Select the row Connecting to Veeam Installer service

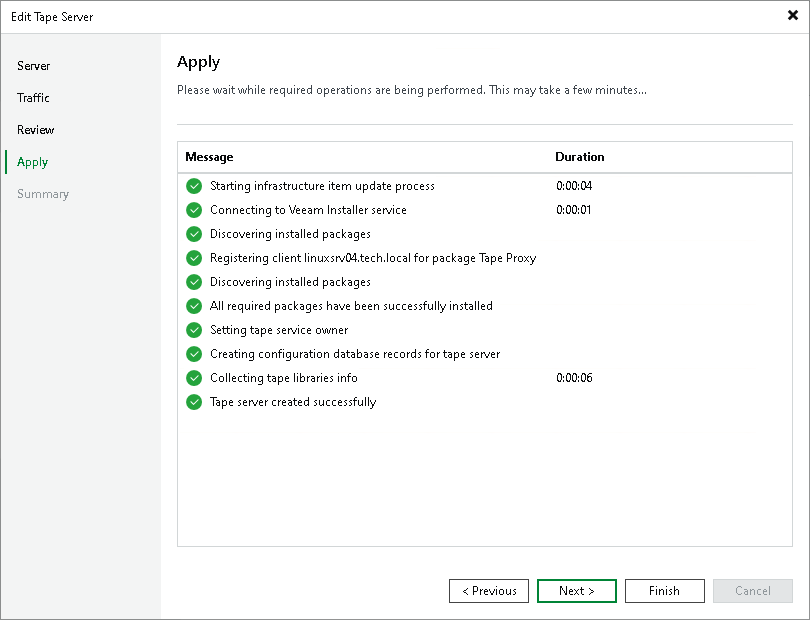485,210
